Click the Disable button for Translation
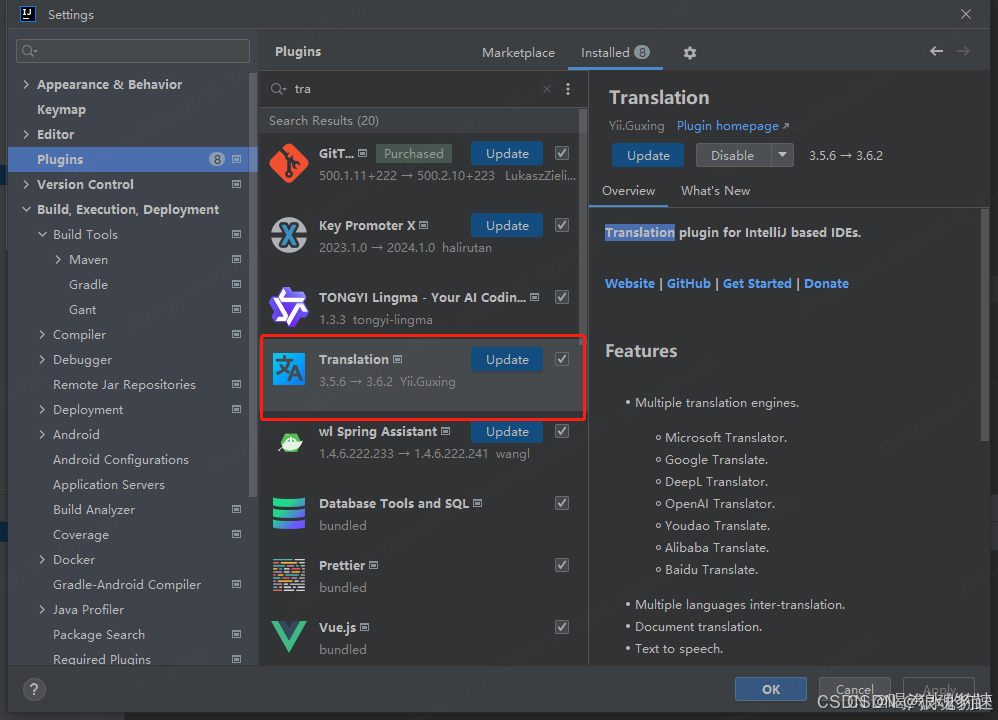Image resolution: width=998 pixels, height=720 pixels. (x=733, y=155)
